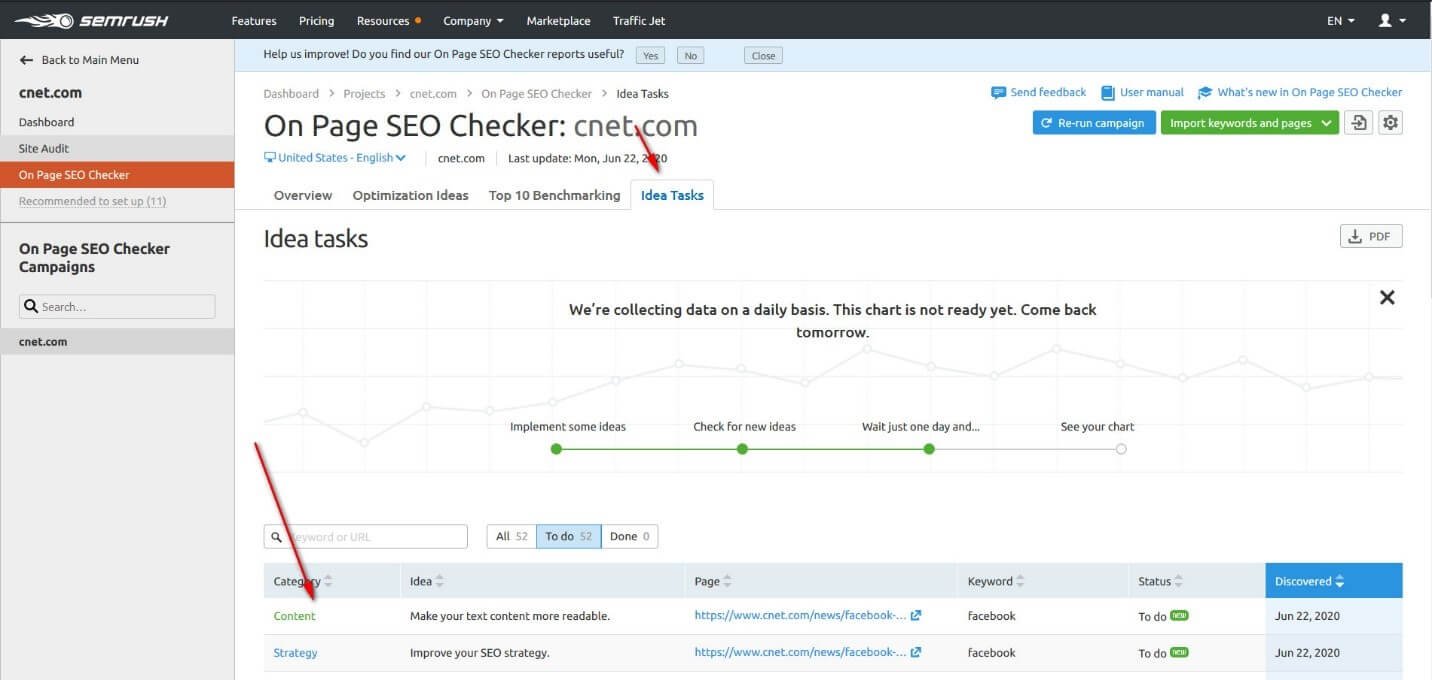
Task: Sort table by Discovered column arrows
Action: tap(1340, 581)
